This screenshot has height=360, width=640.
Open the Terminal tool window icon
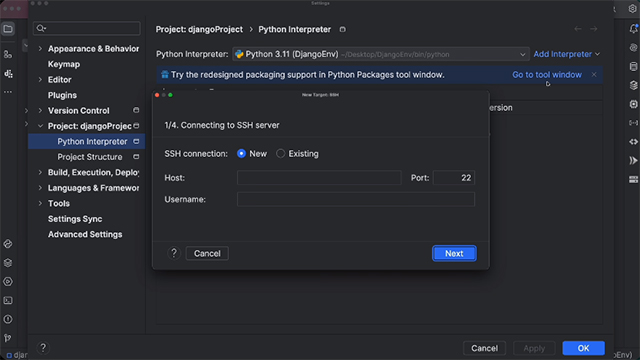pos(8,300)
